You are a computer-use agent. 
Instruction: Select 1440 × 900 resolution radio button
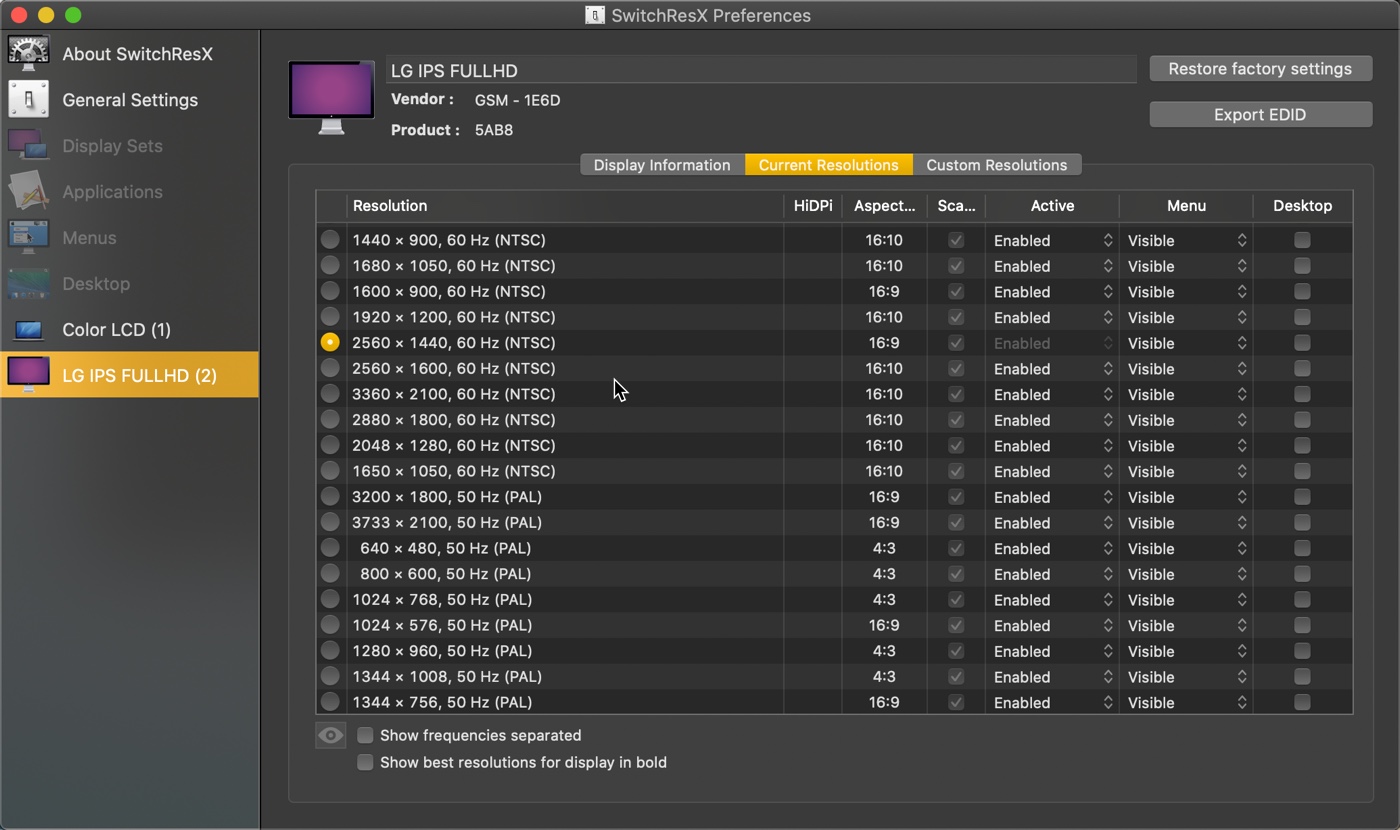point(330,240)
